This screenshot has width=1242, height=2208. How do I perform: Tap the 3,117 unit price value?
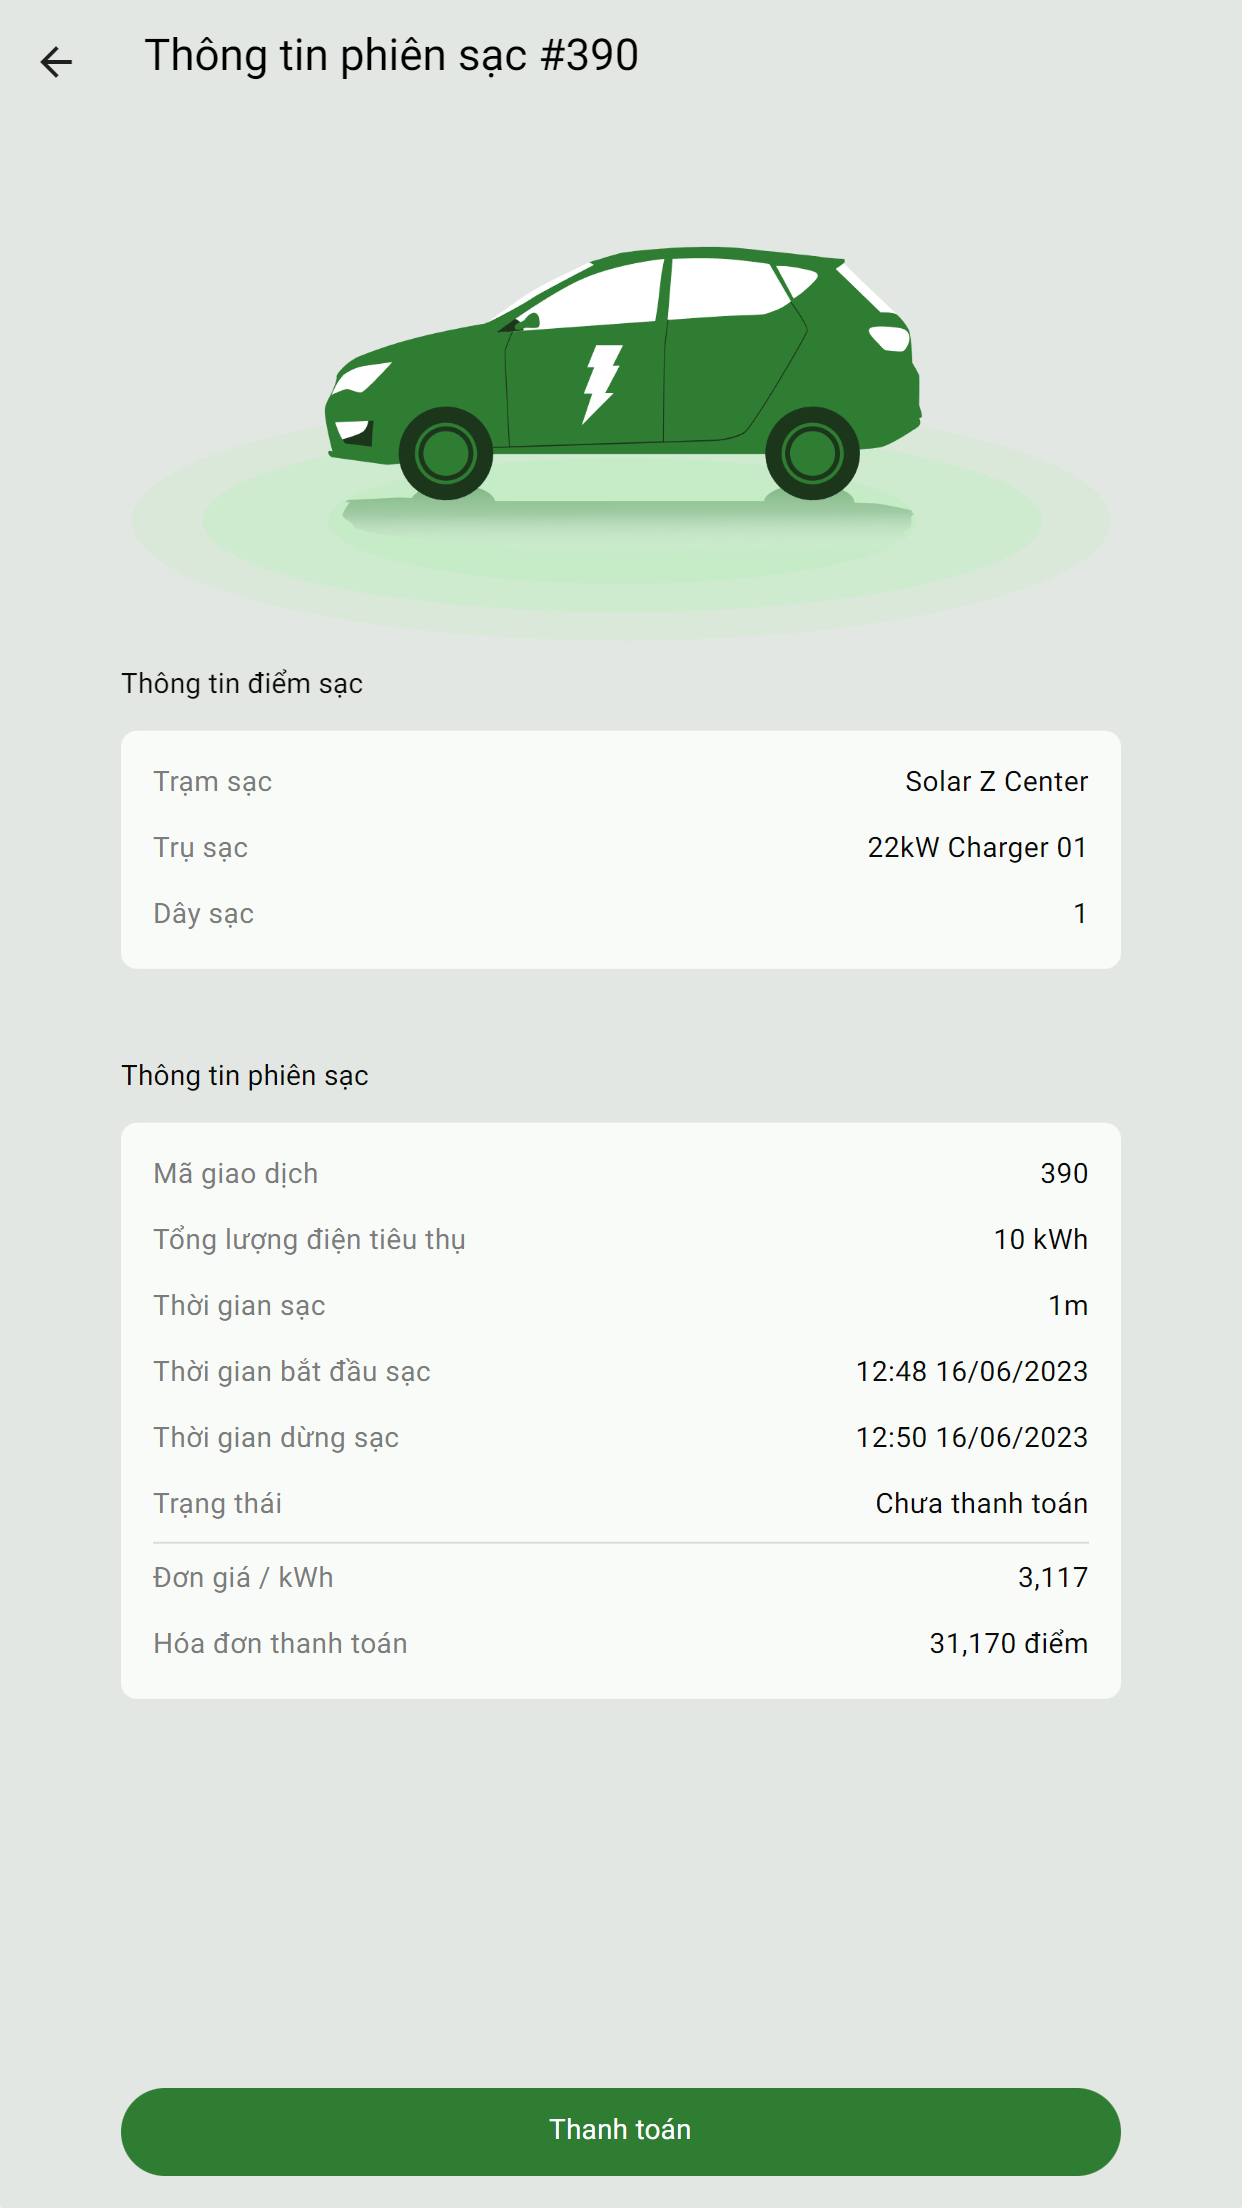[x=1053, y=1578]
